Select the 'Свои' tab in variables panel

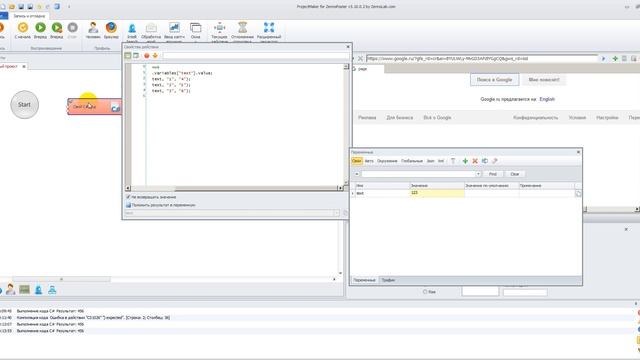click(356, 161)
